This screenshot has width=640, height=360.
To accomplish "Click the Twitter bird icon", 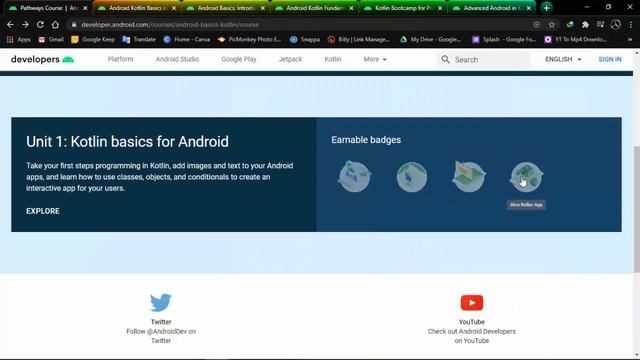I will pyautogui.click(x=161, y=302).
